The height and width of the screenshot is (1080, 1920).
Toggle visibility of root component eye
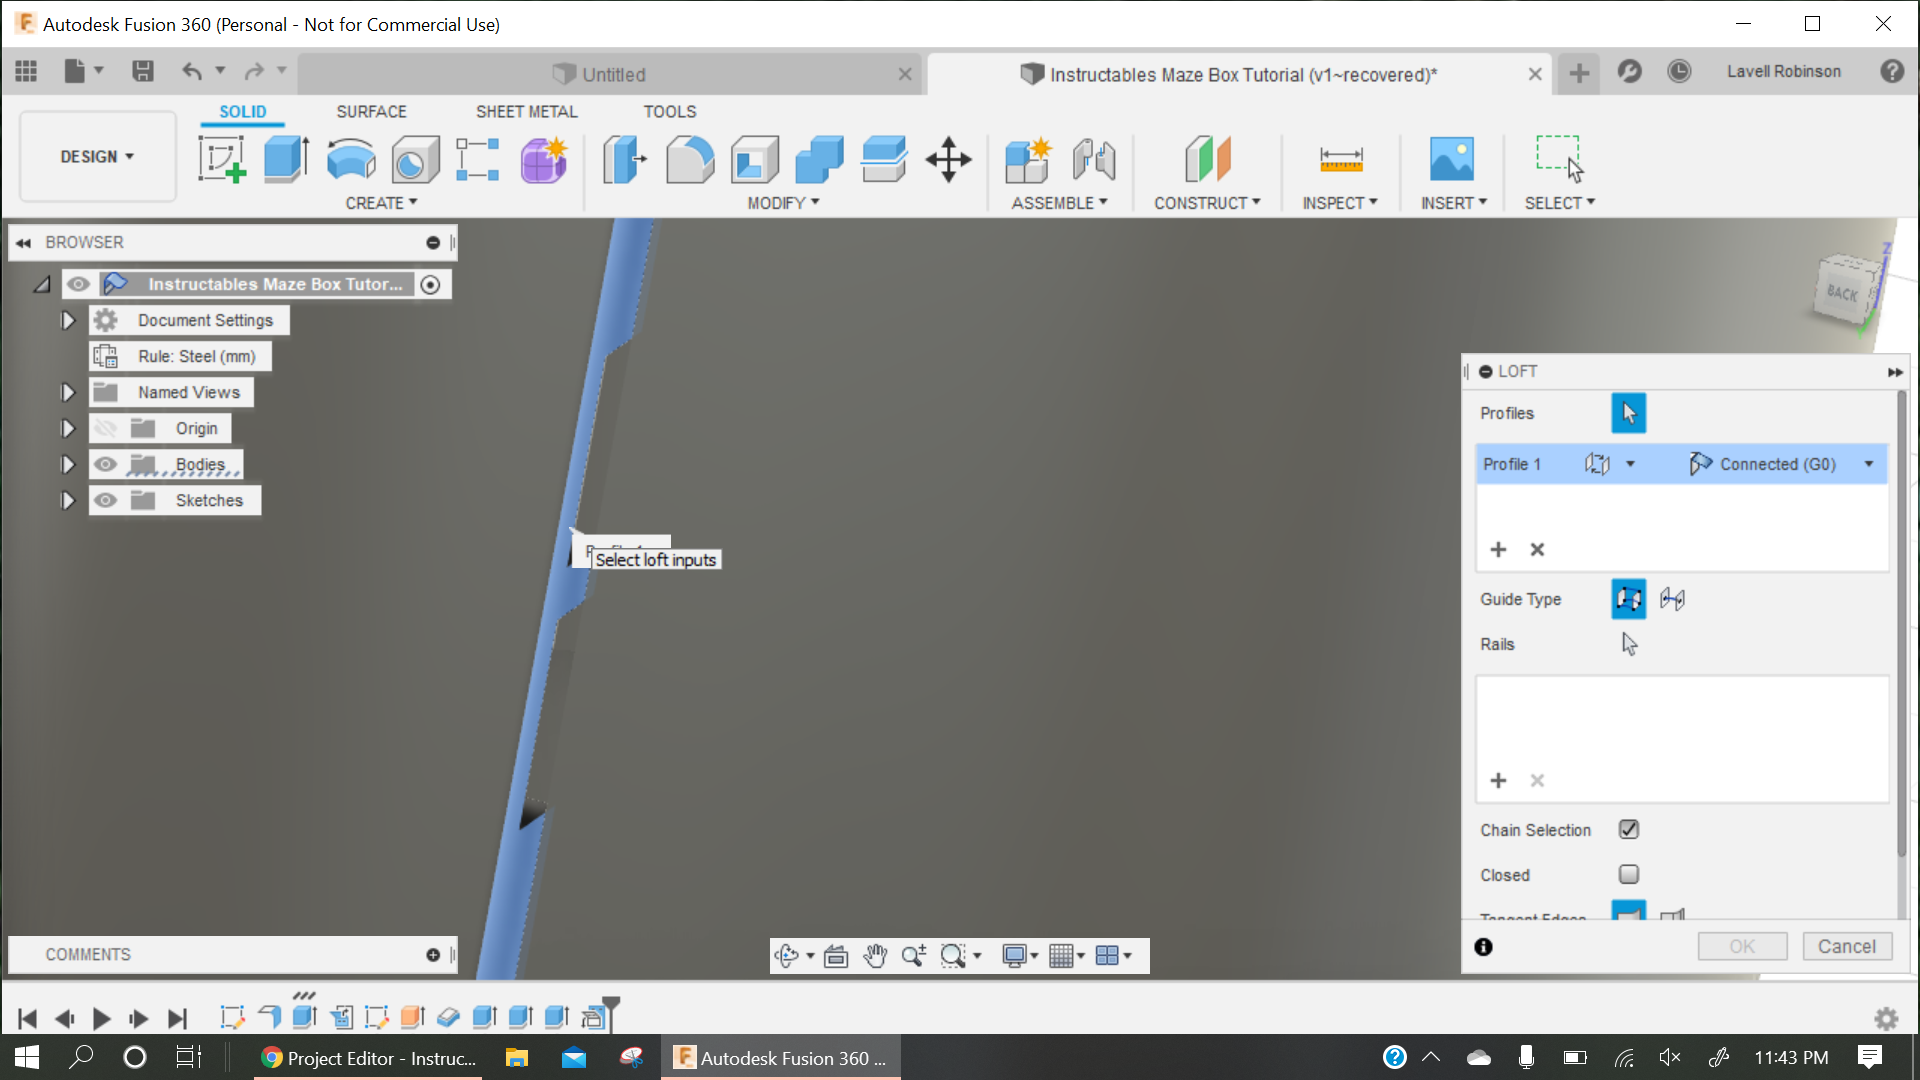click(x=78, y=284)
